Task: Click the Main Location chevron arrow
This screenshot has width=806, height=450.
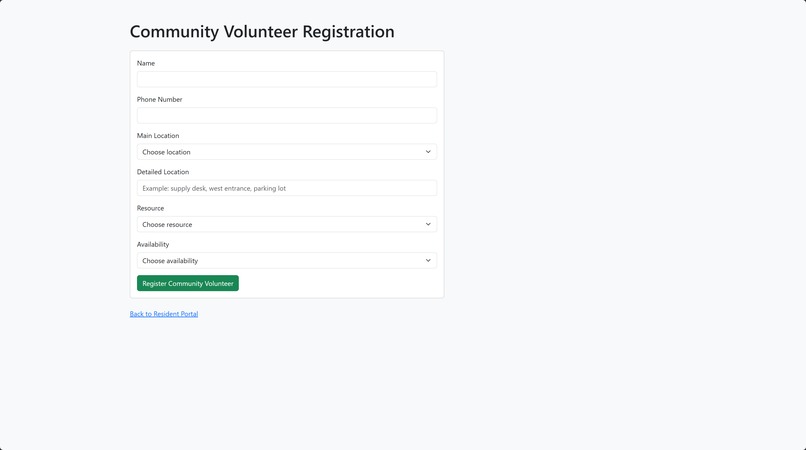Action: 428,152
